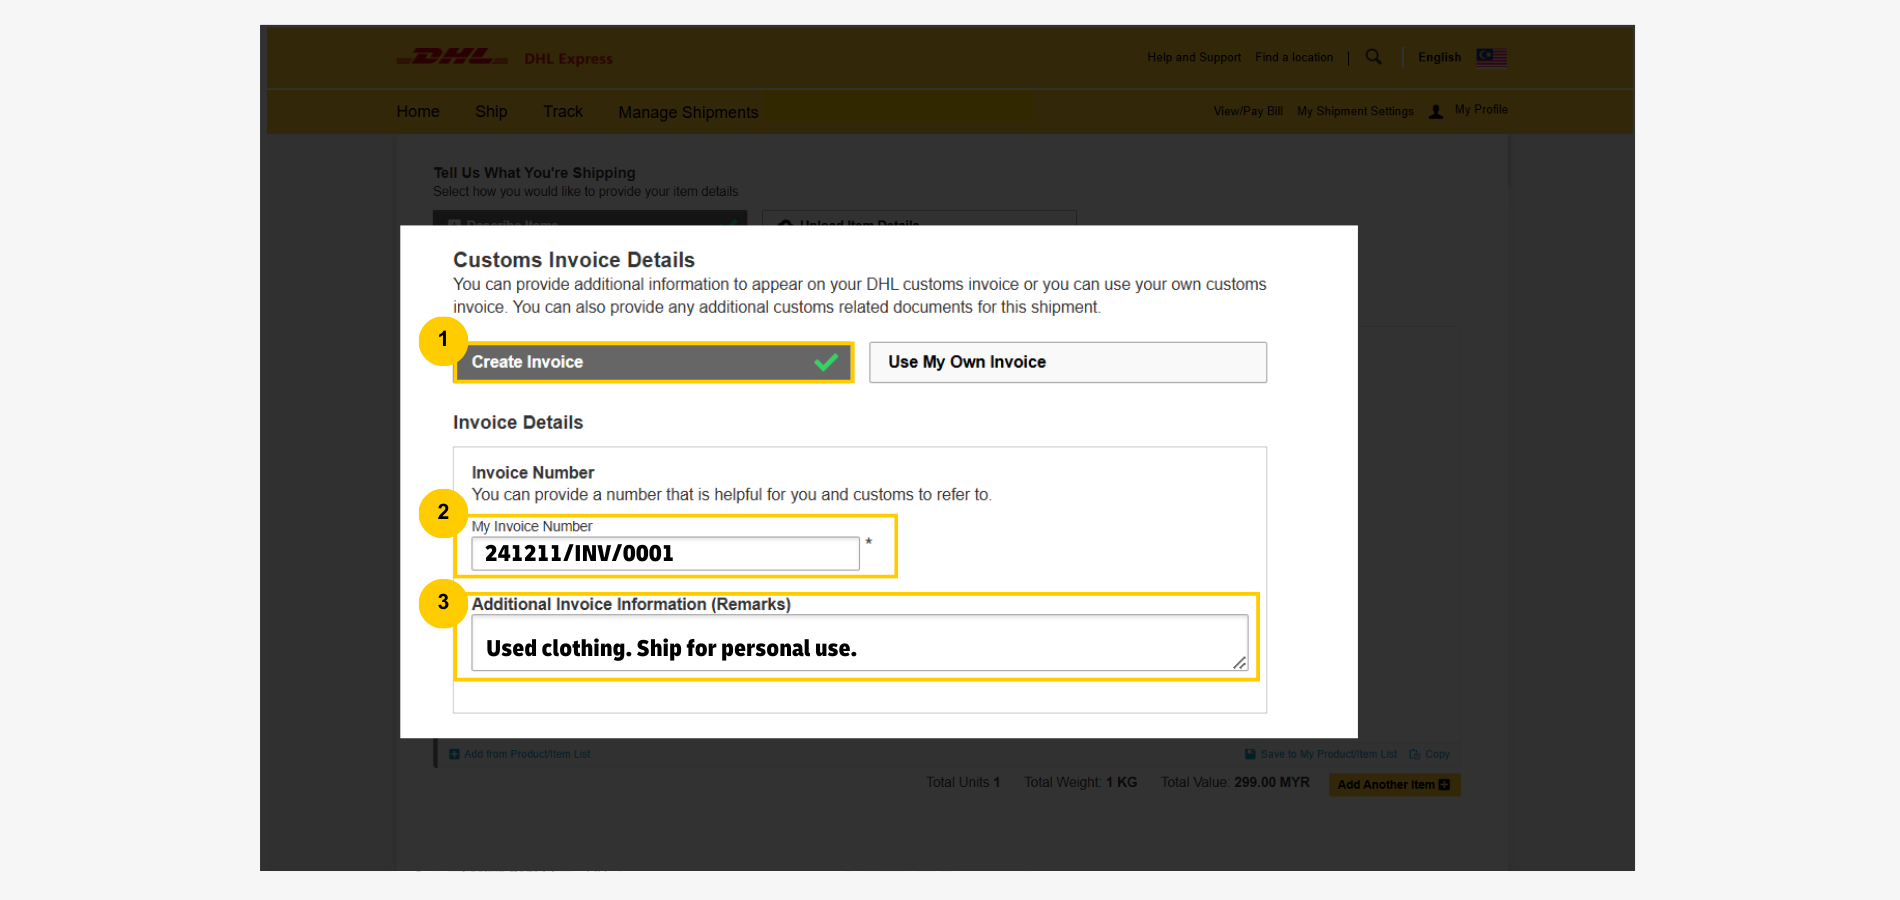Click Add from Product/Item List link
This screenshot has width=1900, height=900.
527,754
